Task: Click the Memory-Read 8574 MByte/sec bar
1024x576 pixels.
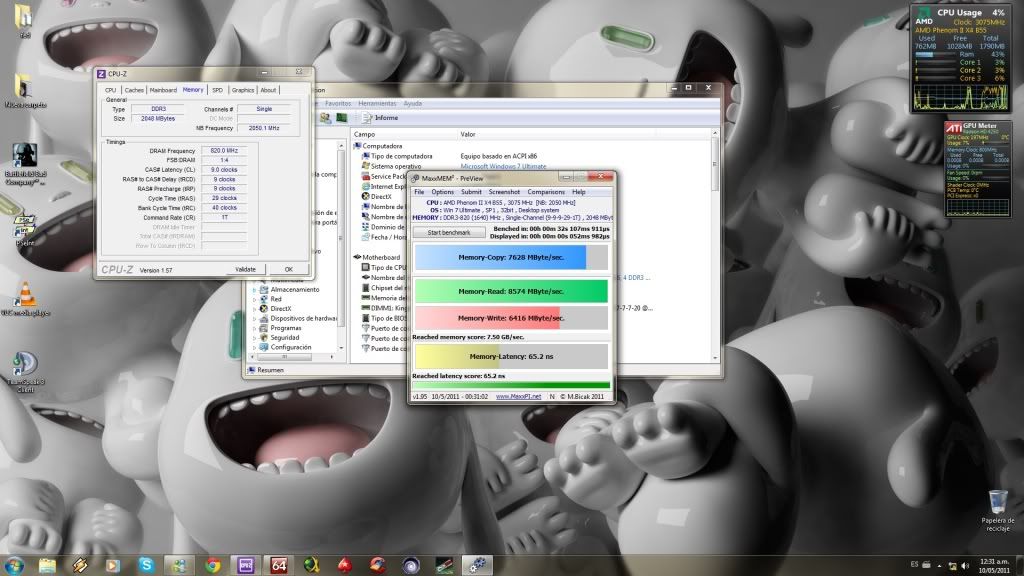Action: [511, 291]
